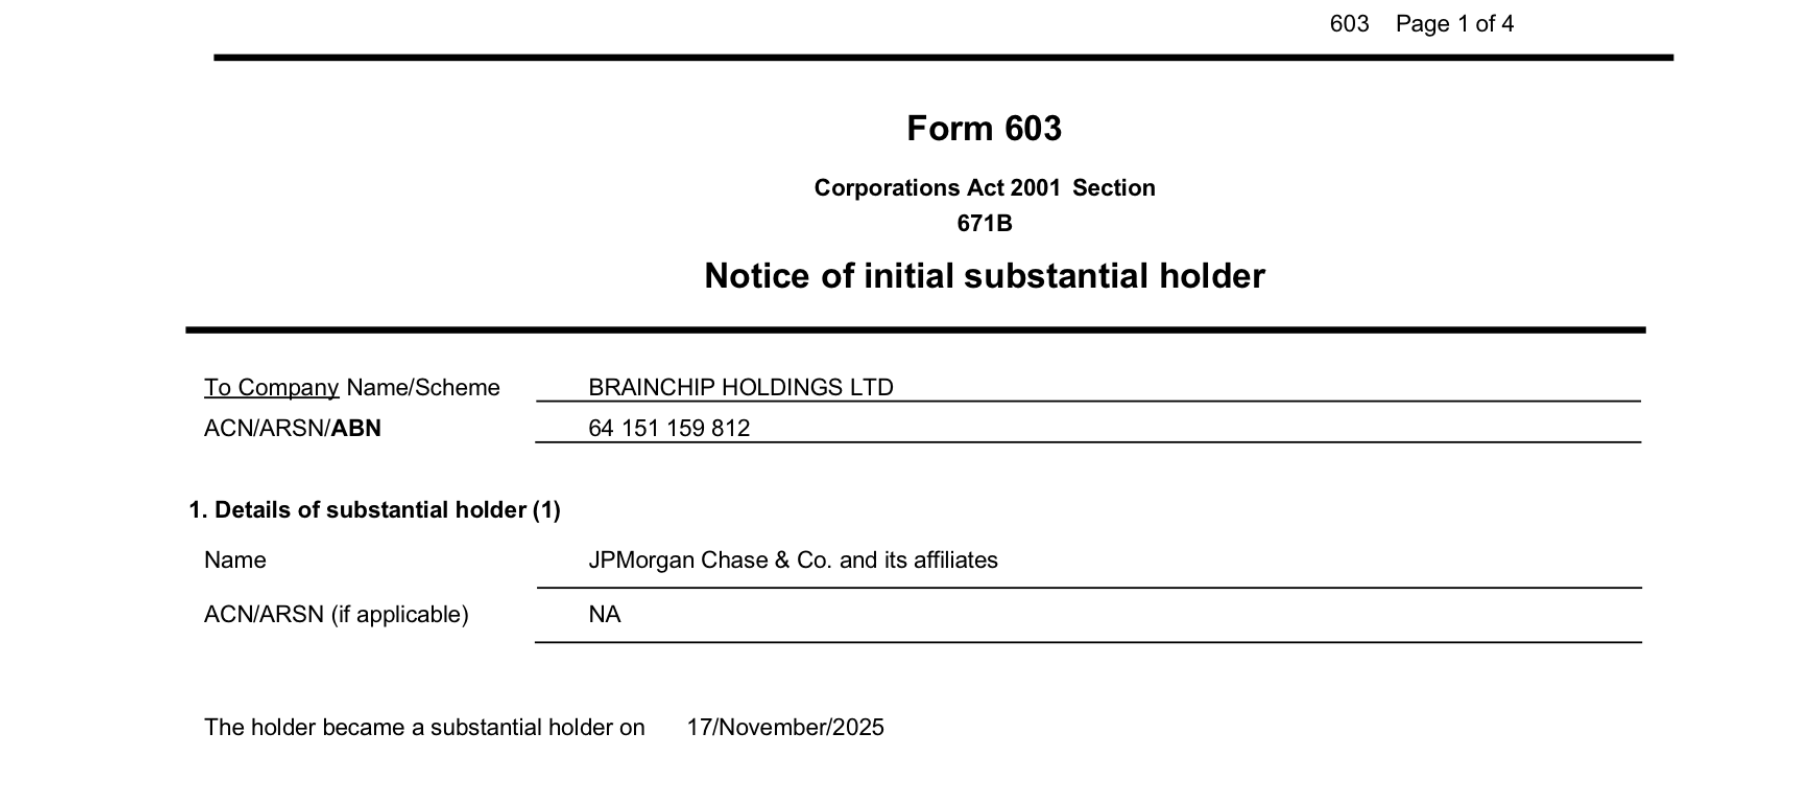1796x786 pixels.
Task: Click the JPMorgan Chase & Co. holder name
Action: (x=792, y=560)
